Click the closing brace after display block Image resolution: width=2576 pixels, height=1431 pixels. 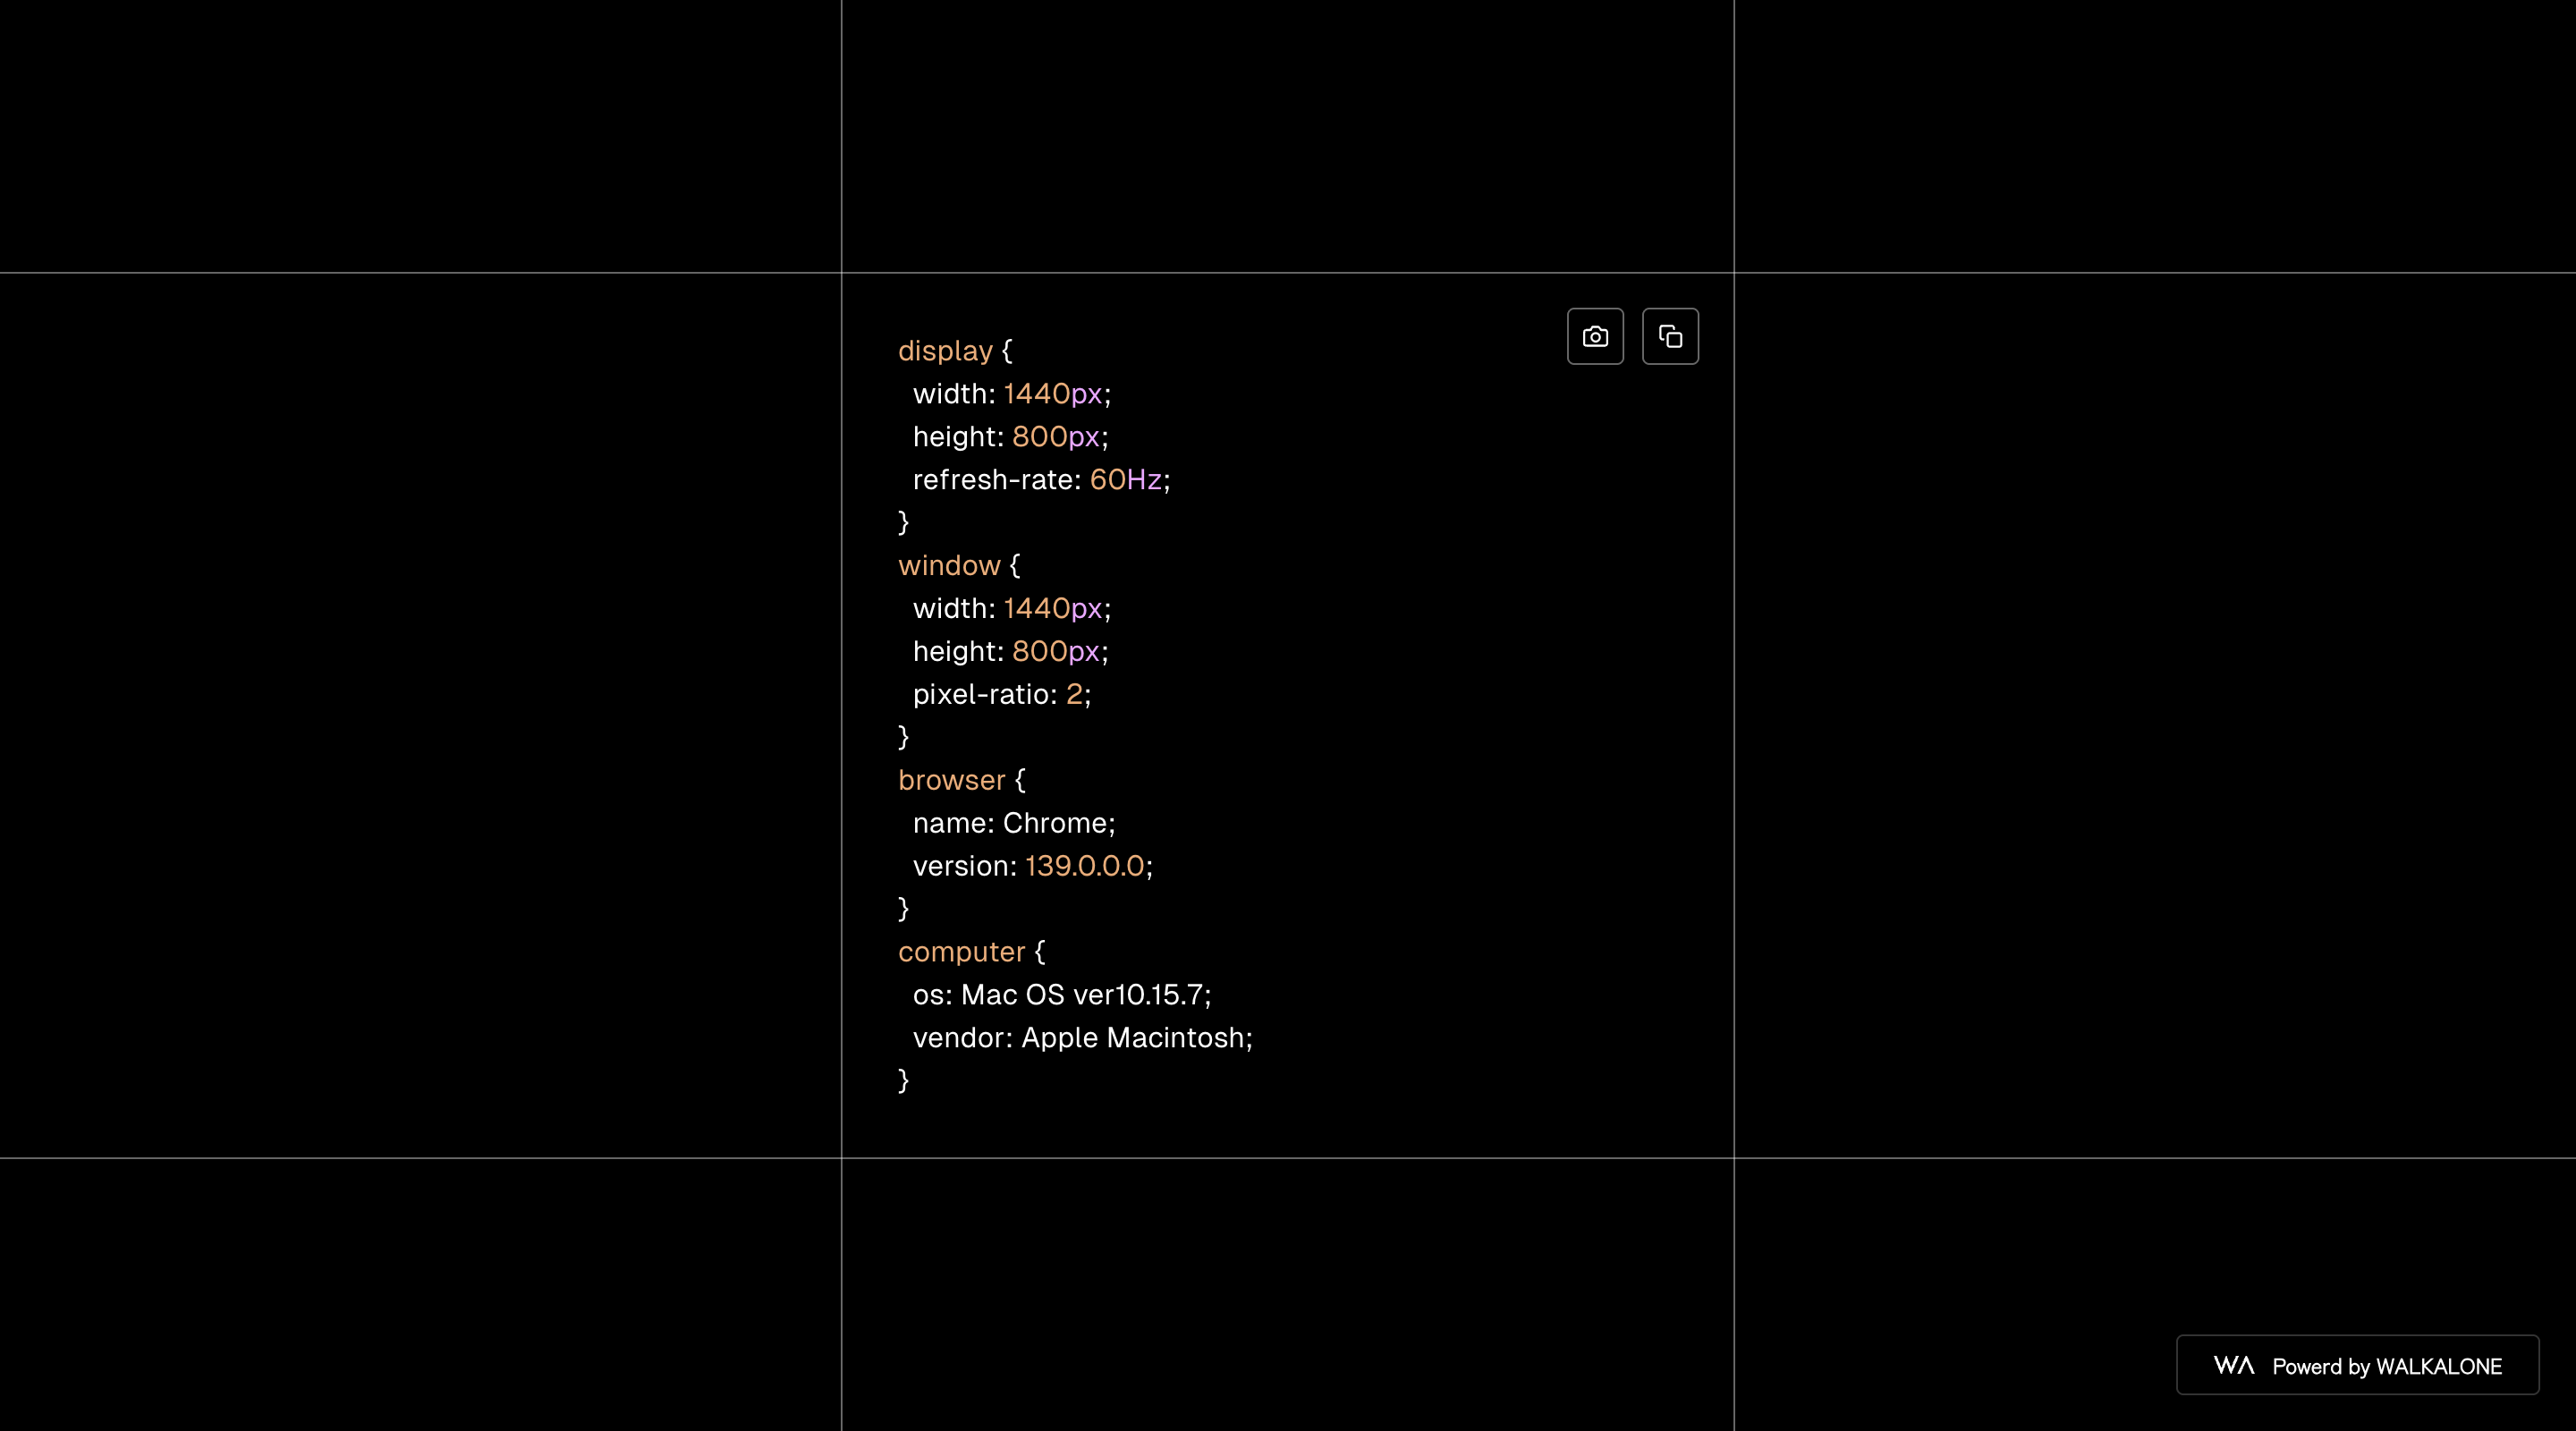coord(903,522)
